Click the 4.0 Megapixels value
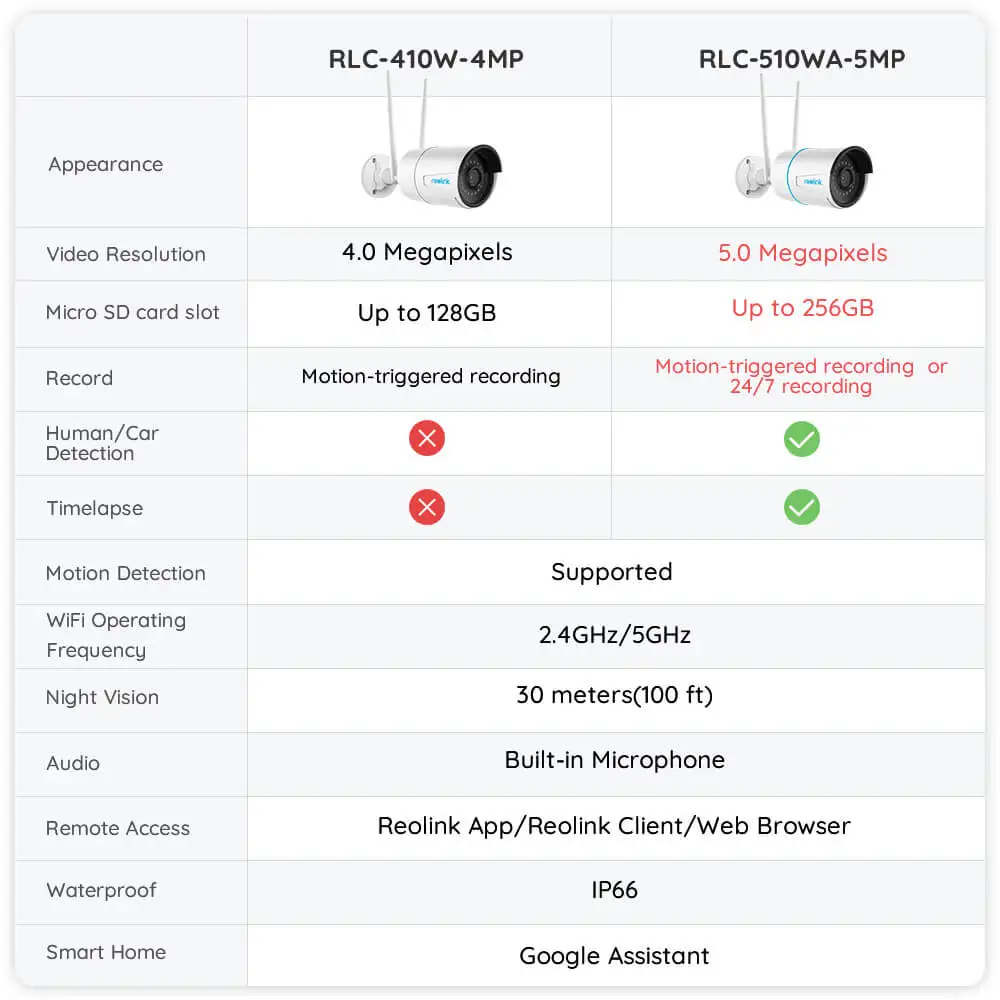Screen dimensions: 1000x1000 click(x=427, y=252)
